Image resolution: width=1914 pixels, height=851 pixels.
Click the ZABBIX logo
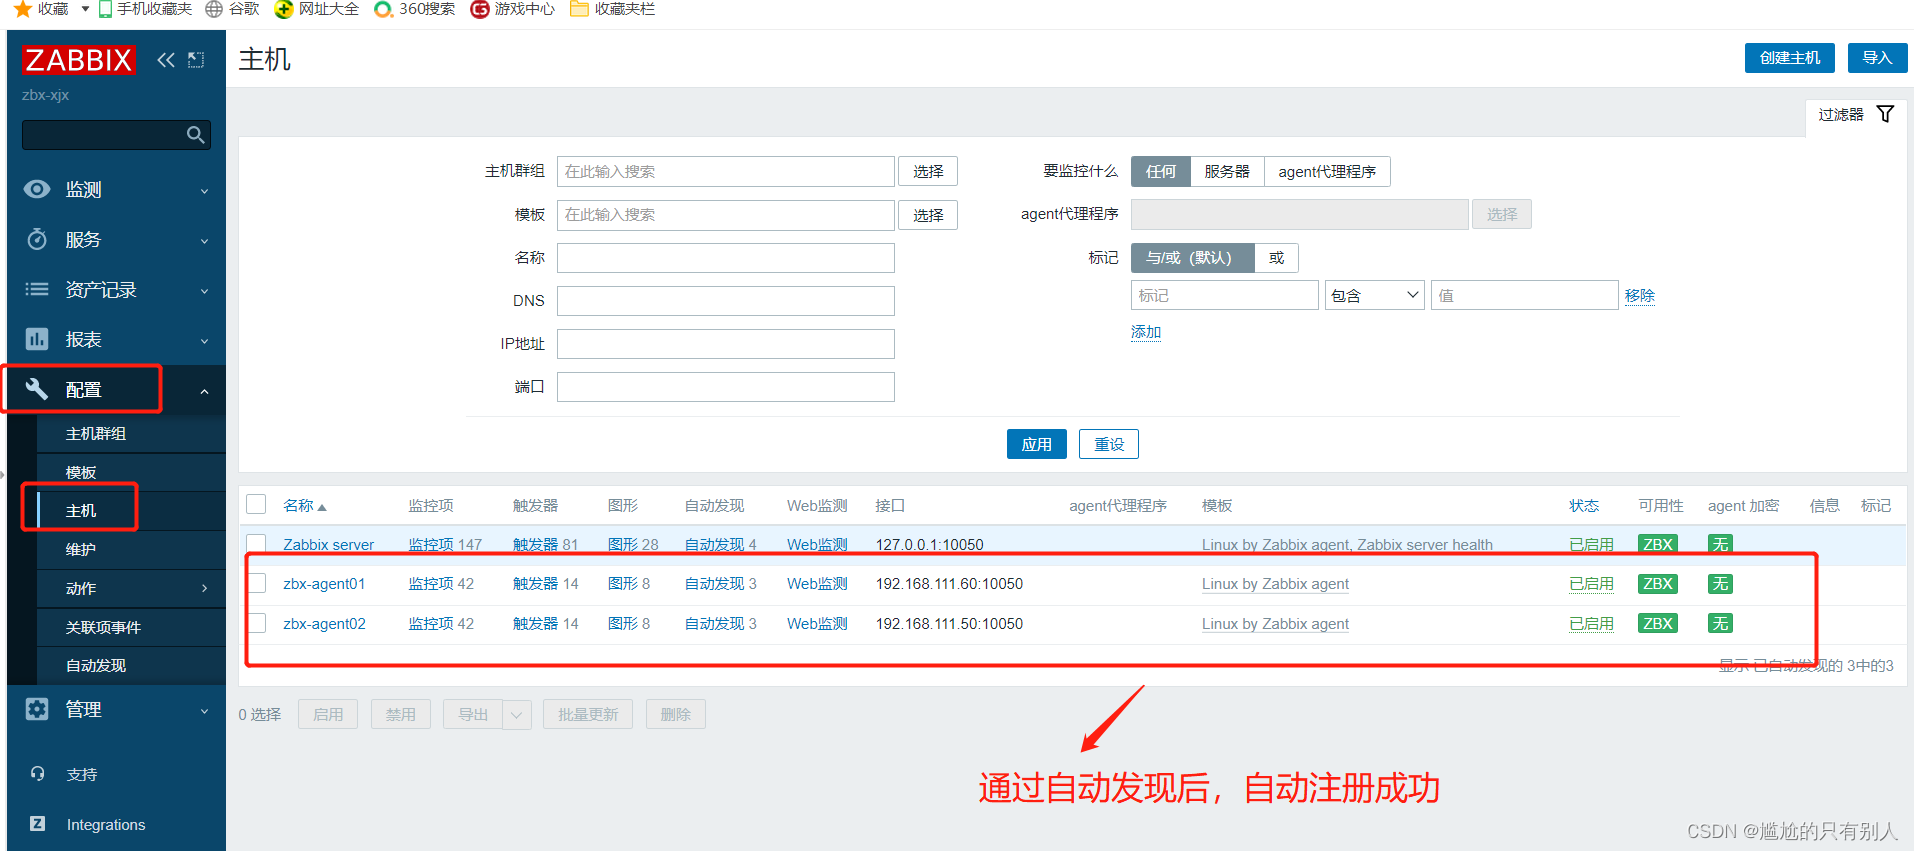tap(78, 60)
